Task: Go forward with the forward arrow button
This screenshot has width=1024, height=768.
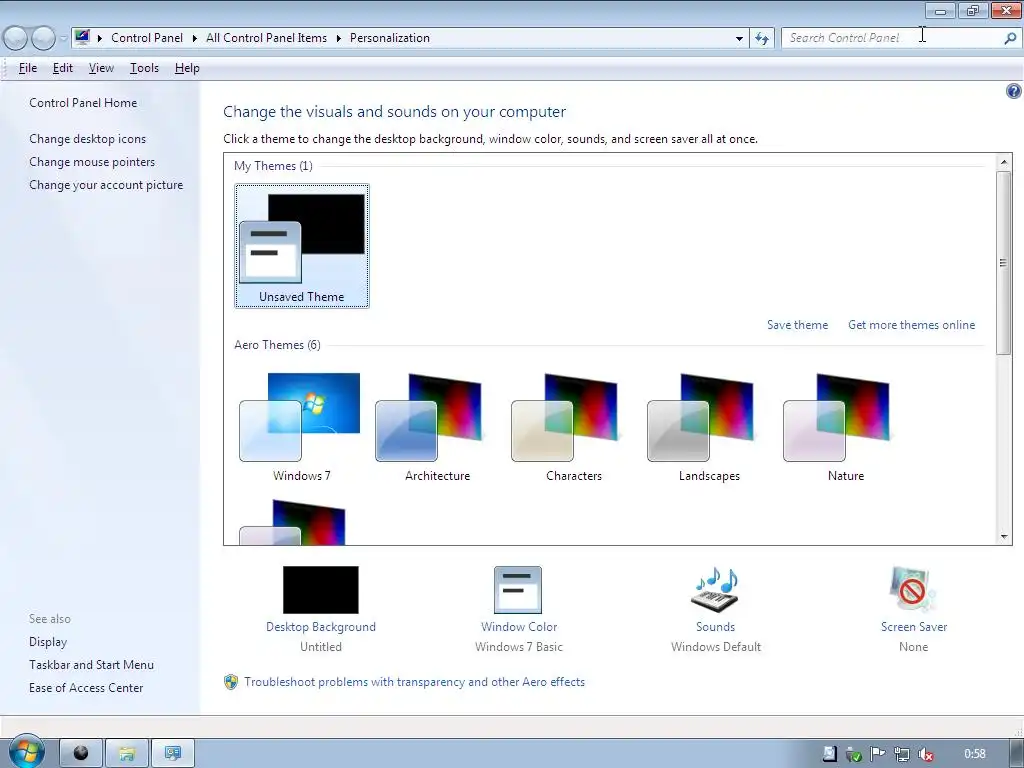Action: point(43,39)
